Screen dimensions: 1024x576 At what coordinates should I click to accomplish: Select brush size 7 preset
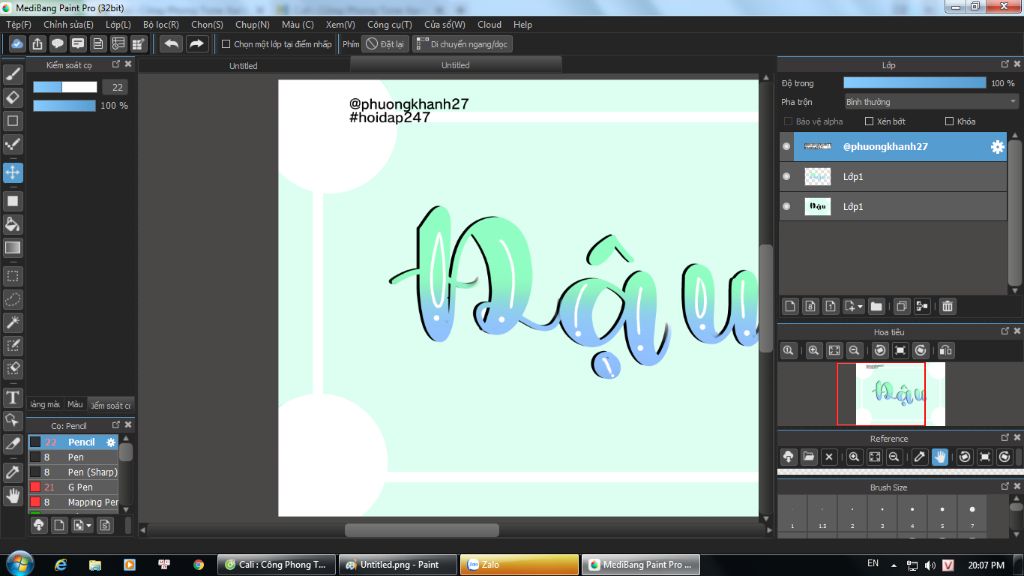tap(972, 516)
